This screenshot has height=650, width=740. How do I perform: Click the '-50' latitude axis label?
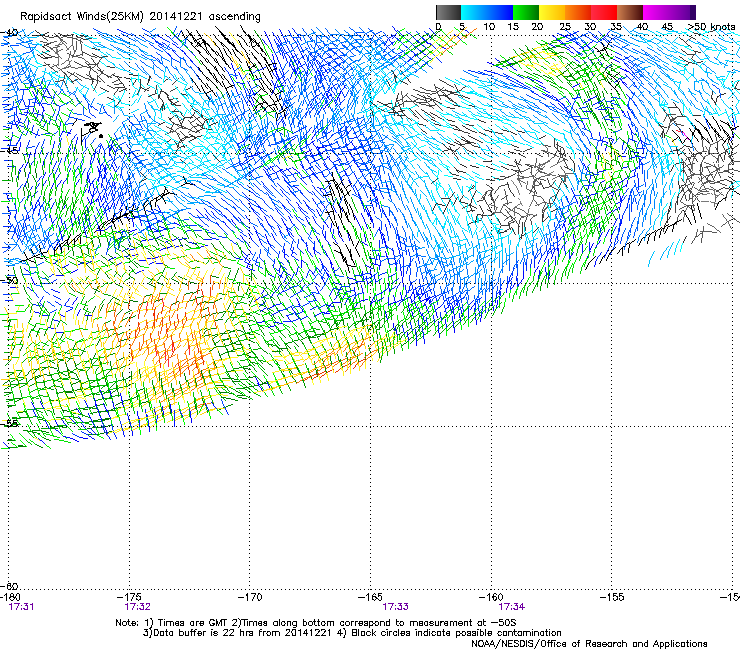10,280
